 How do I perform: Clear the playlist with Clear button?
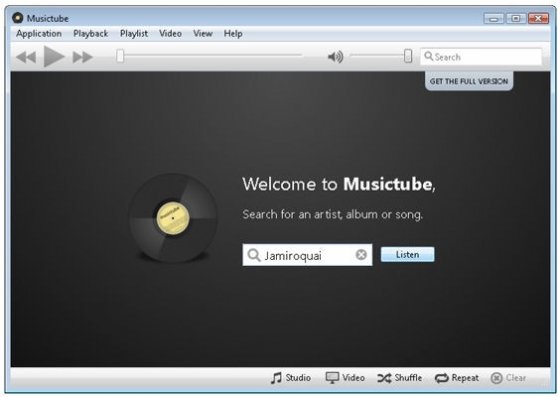[x=508, y=378]
